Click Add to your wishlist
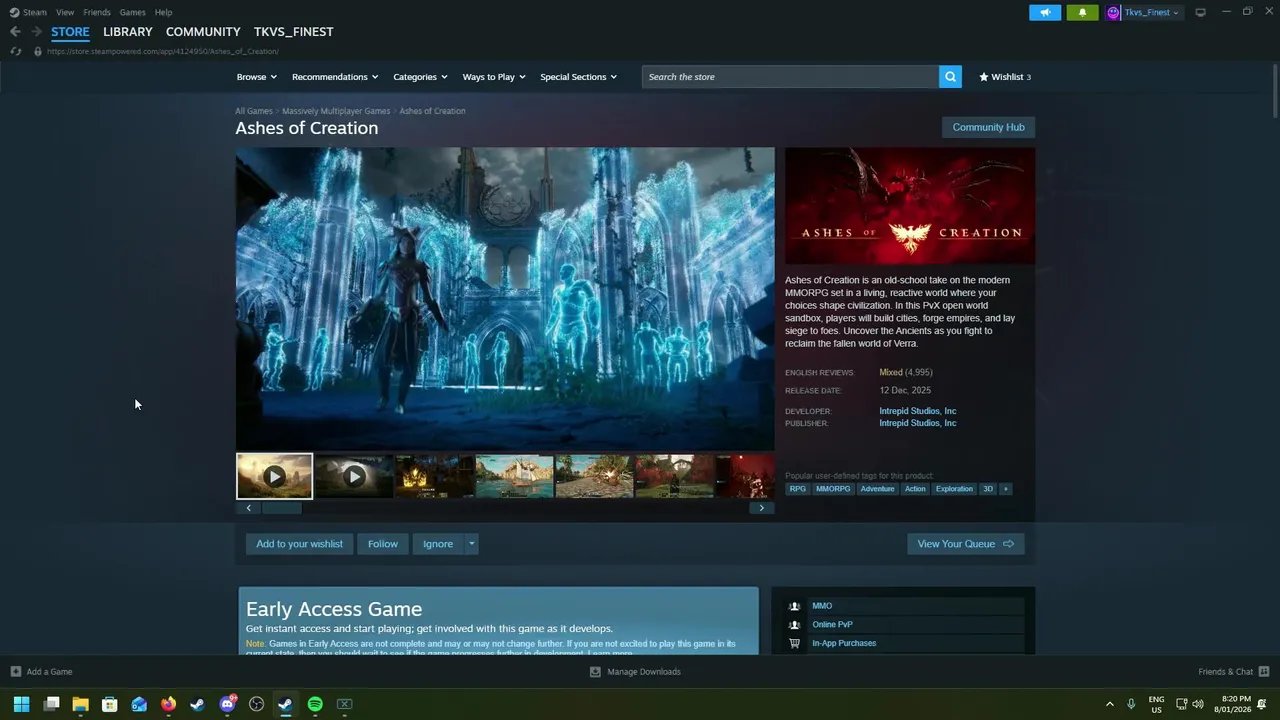This screenshot has width=1280, height=720. pos(299,544)
